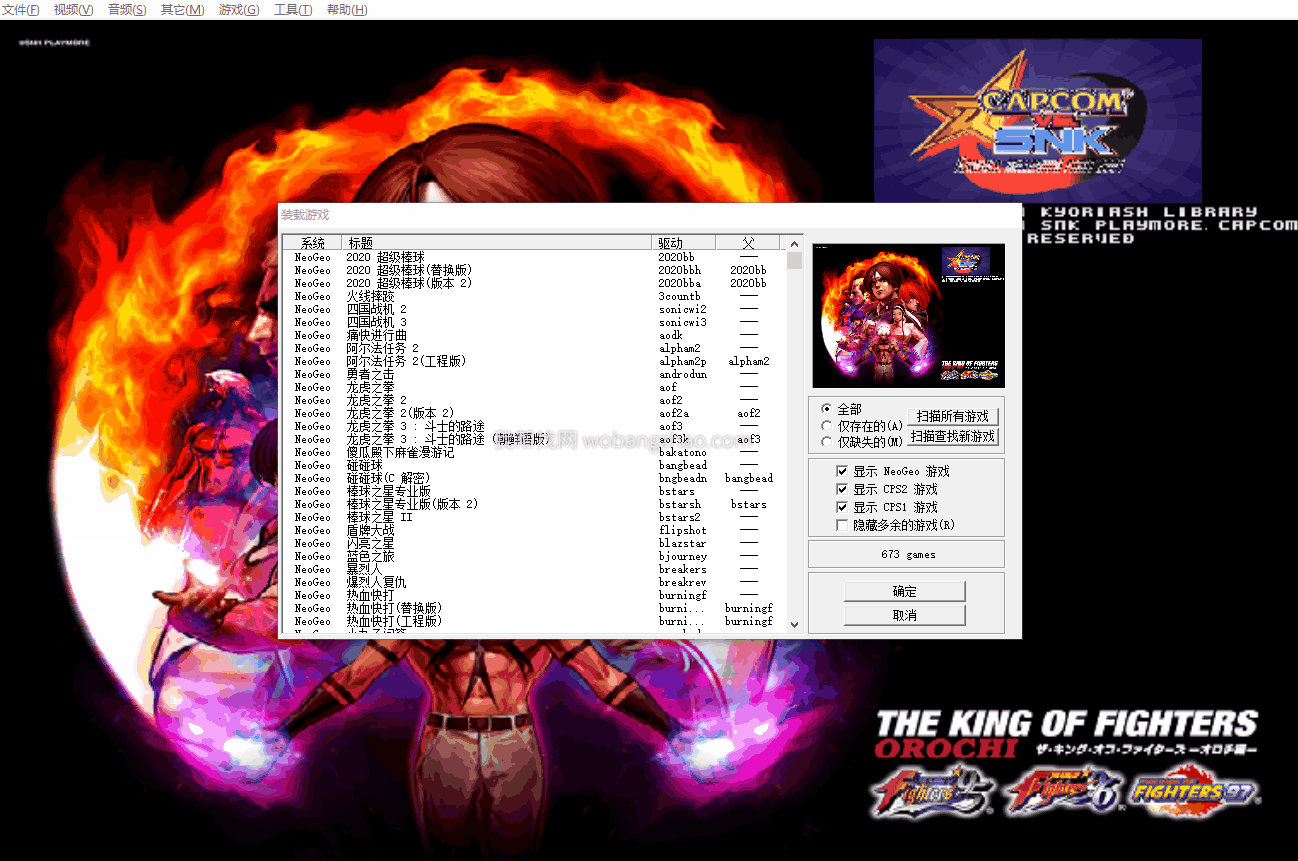Open the 视频(V) menu
1298x861 pixels.
tap(73, 10)
